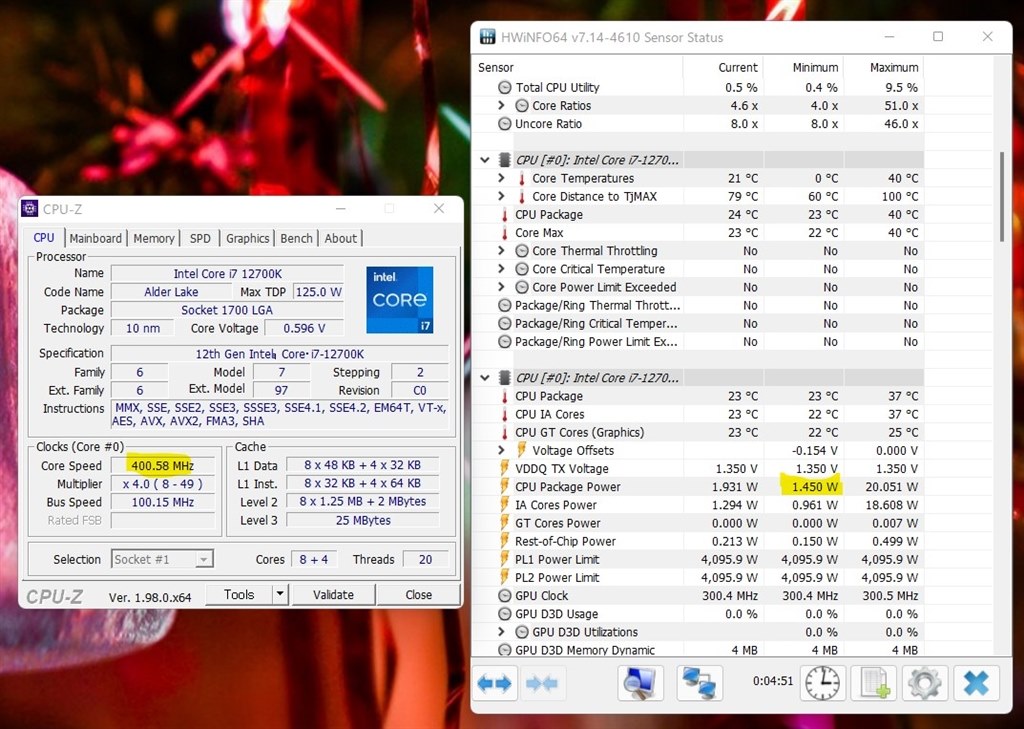Image resolution: width=1024 pixels, height=729 pixels.
Task: Click the Close button in CPU-Z
Action: (x=419, y=594)
